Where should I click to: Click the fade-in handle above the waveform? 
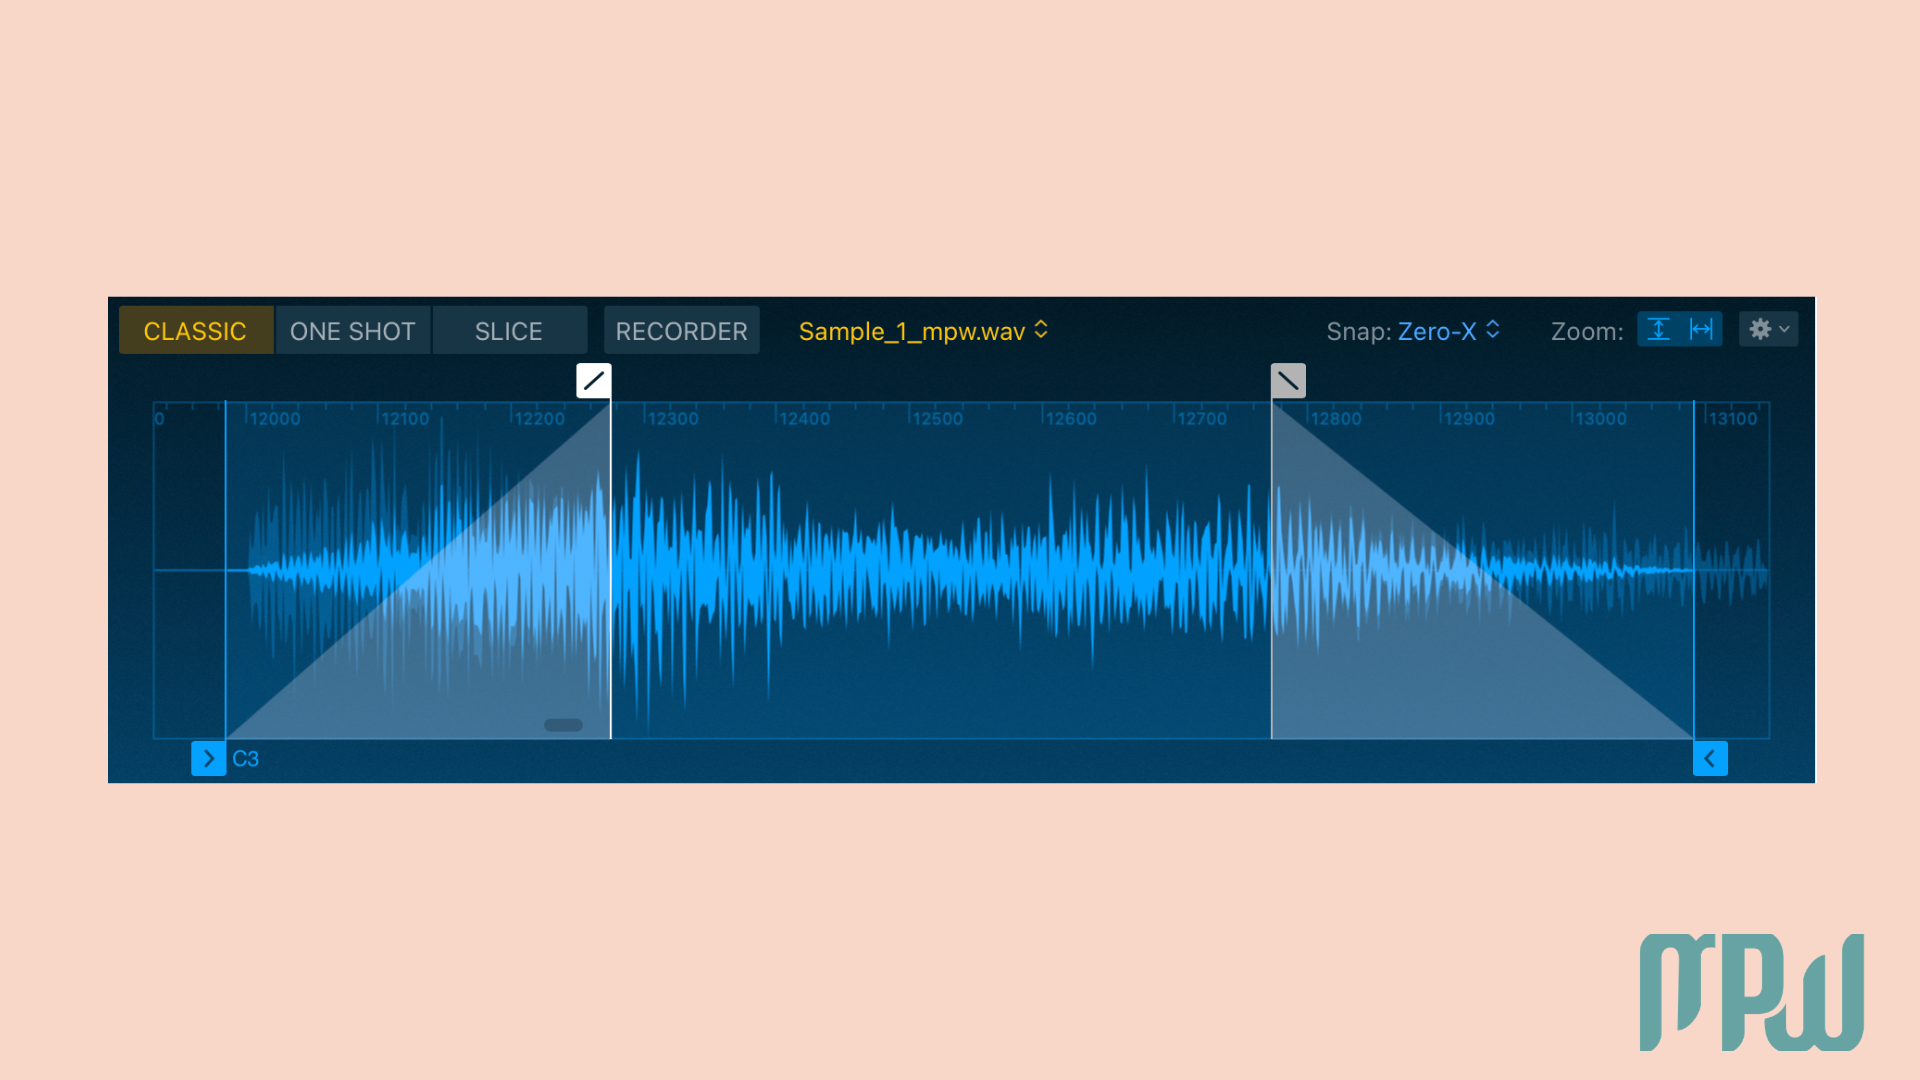pyautogui.click(x=595, y=380)
